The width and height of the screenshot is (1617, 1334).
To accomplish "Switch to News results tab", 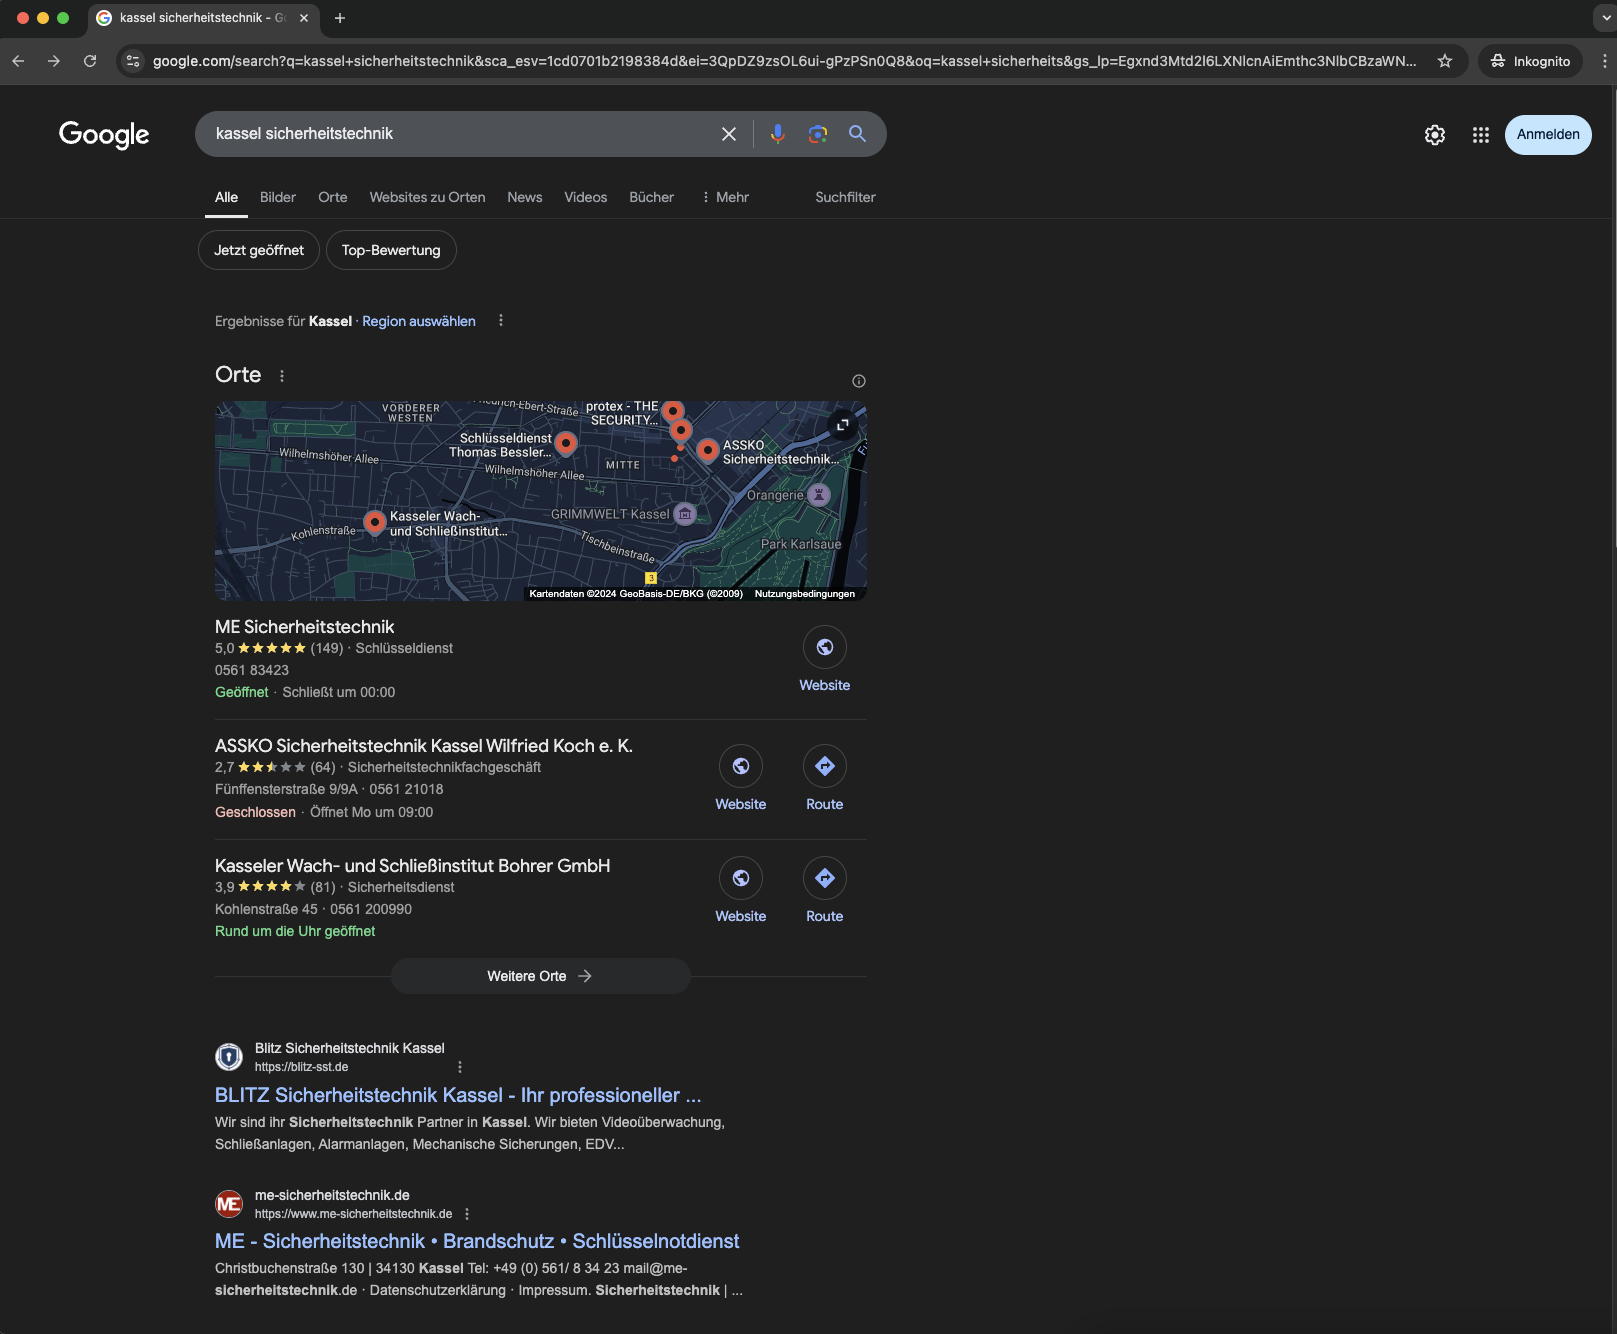I will [525, 197].
